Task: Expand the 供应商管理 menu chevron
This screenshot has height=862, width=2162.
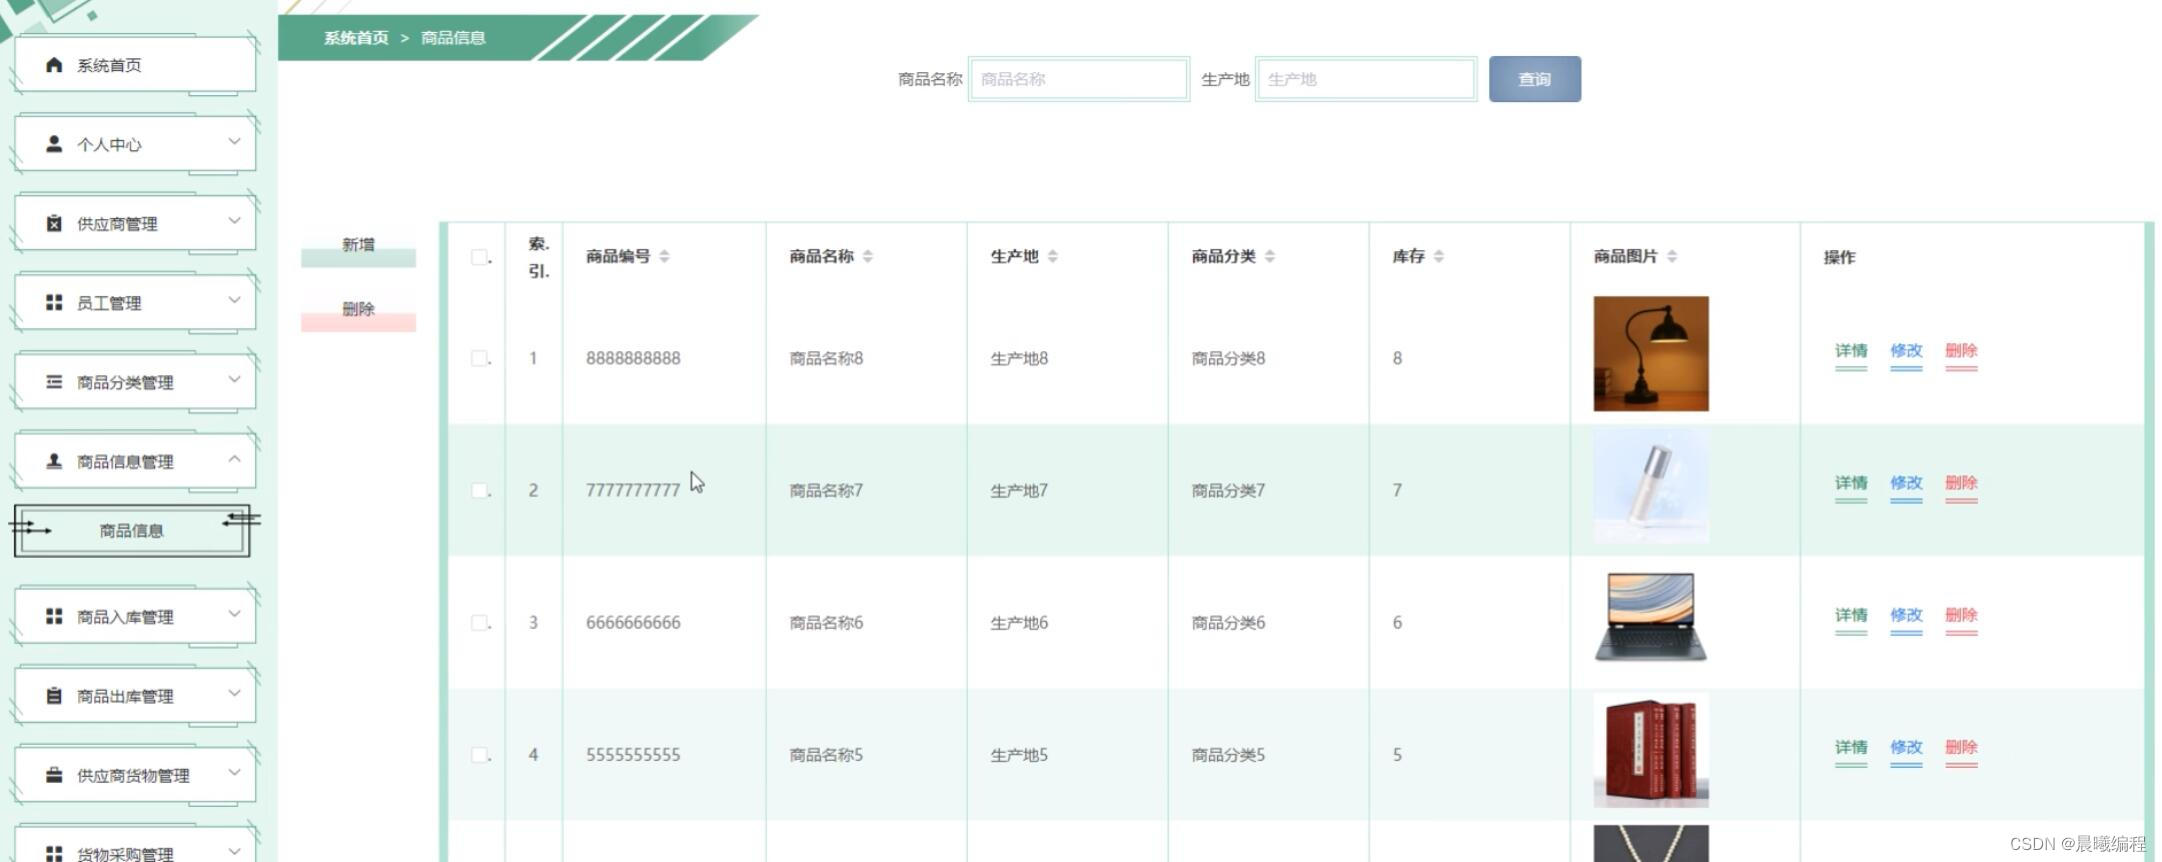Action: (234, 220)
